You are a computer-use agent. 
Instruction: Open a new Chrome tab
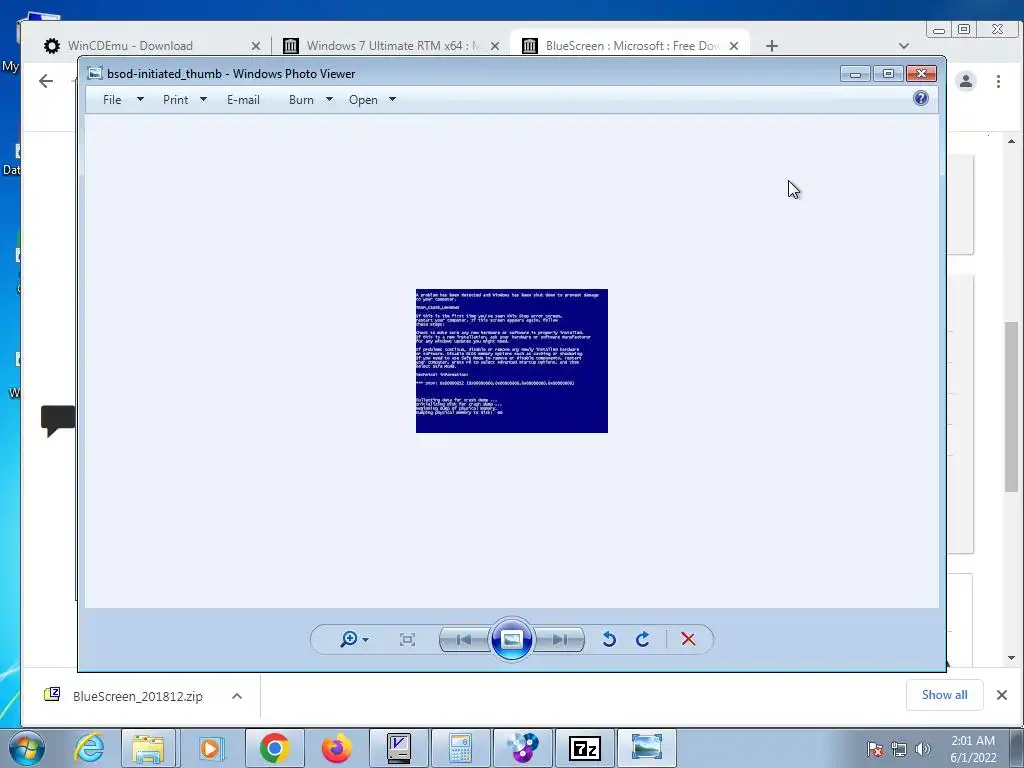pyautogui.click(x=772, y=46)
